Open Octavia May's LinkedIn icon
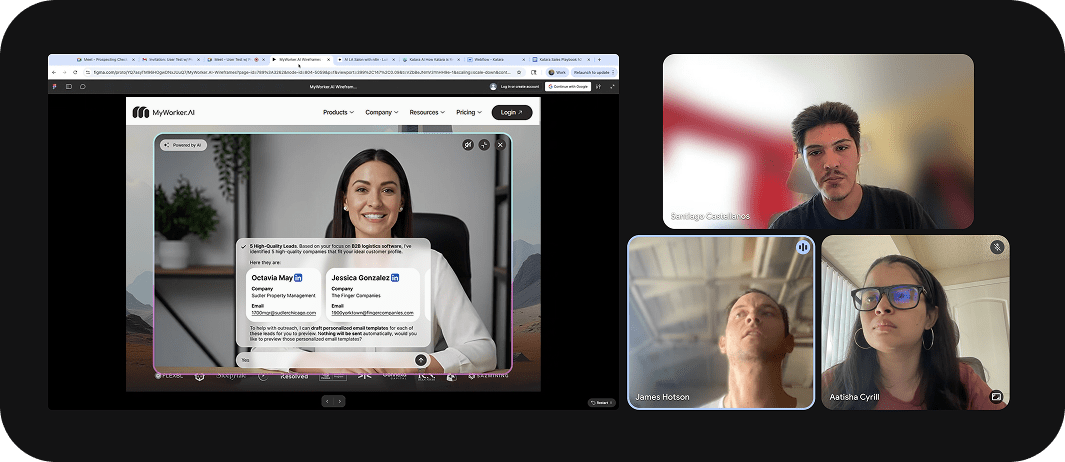Screen dimensions: 1065x462 [298, 277]
